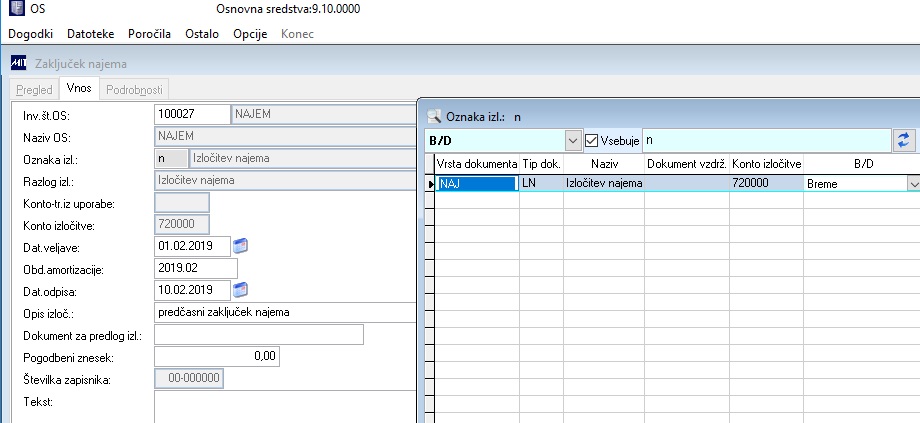Image resolution: width=920 pixels, height=423 pixels.
Task: Click the OS application icon in title bar
Action: (x=17, y=9)
